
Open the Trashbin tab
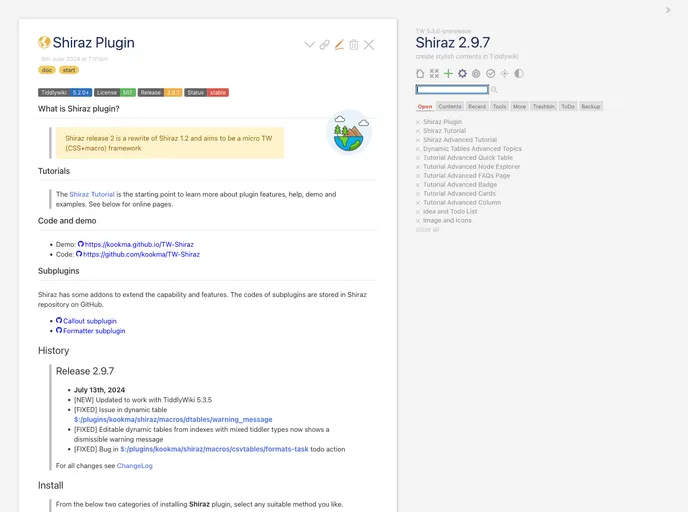tap(544, 107)
